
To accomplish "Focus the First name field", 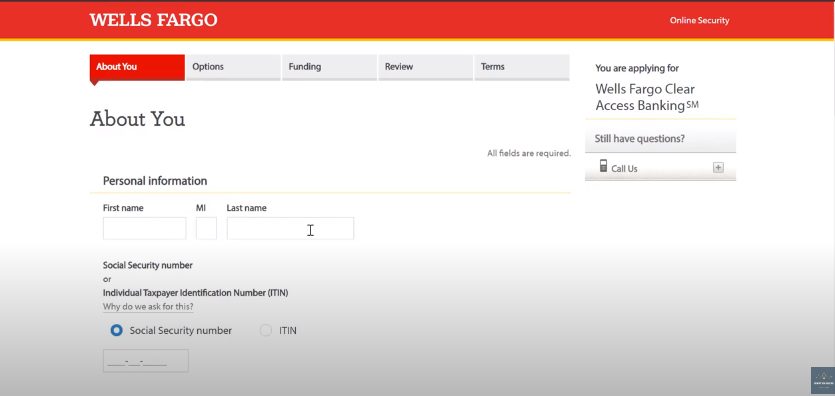I will [144, 228].
